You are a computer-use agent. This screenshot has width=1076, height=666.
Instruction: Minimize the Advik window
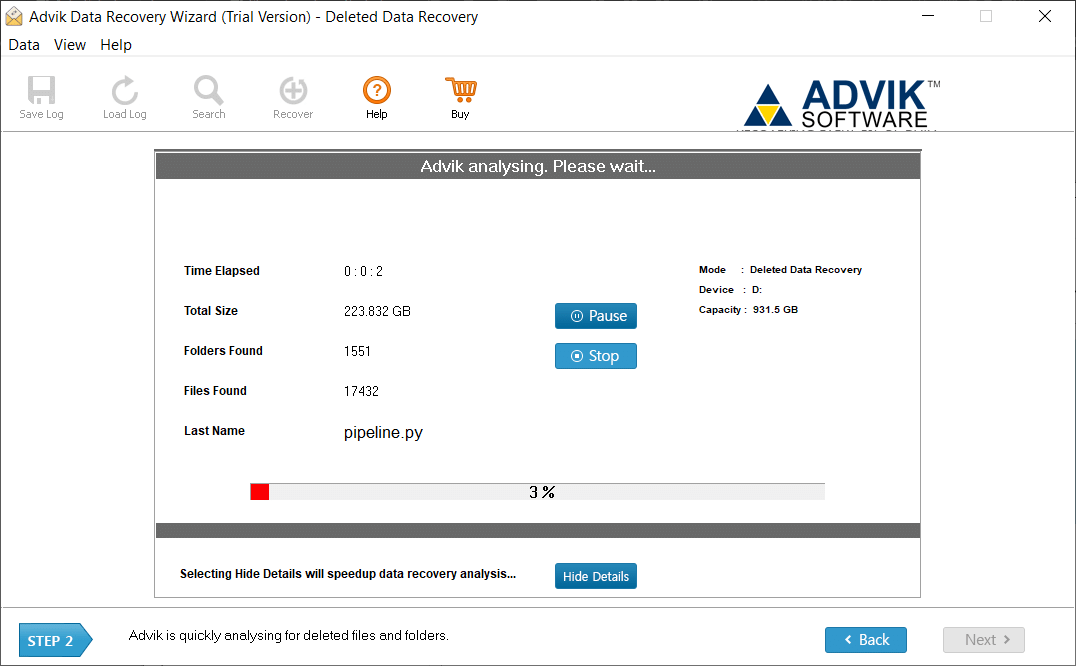click(928, 16)
